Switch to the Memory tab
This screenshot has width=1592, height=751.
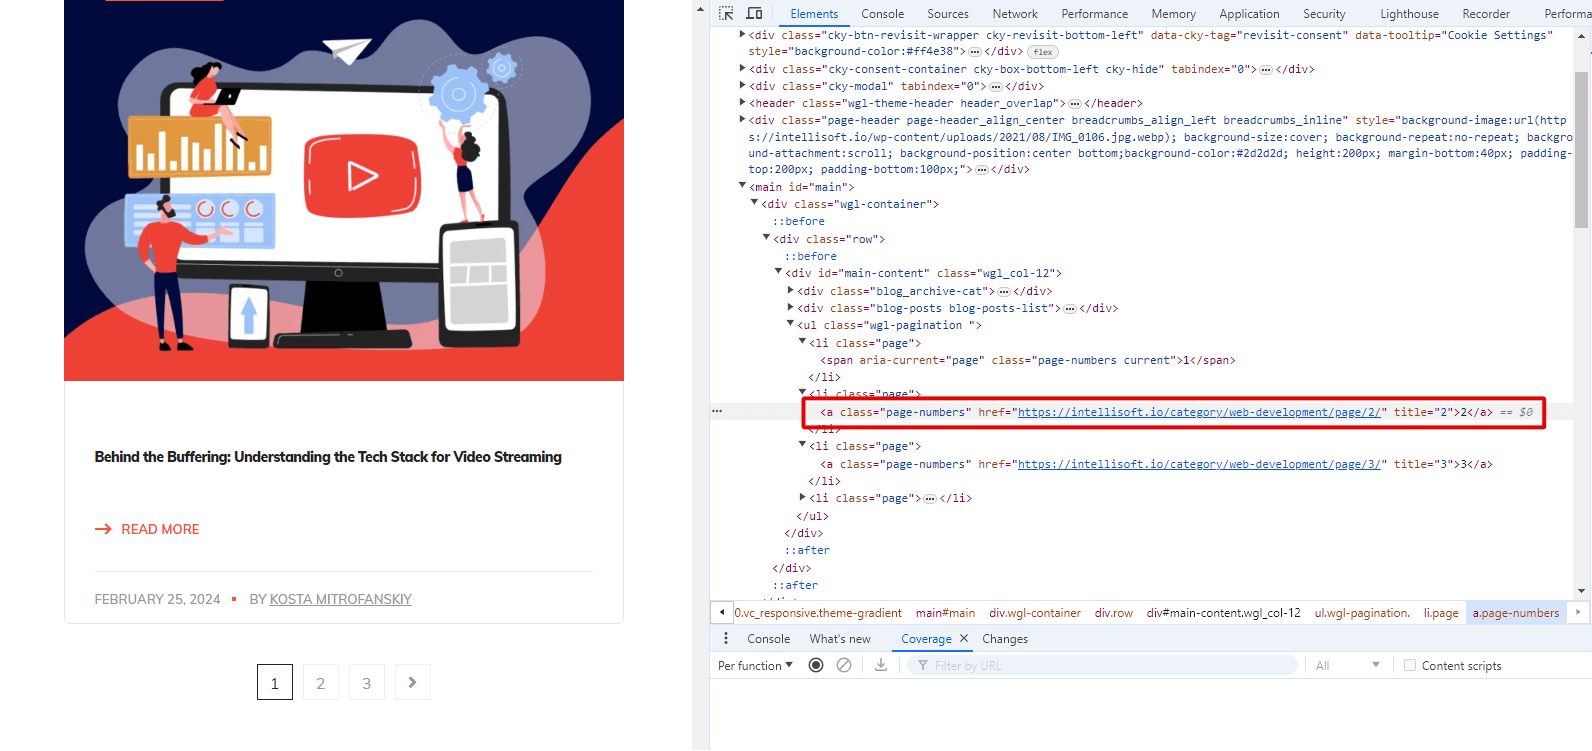[x=1173, y=14]
